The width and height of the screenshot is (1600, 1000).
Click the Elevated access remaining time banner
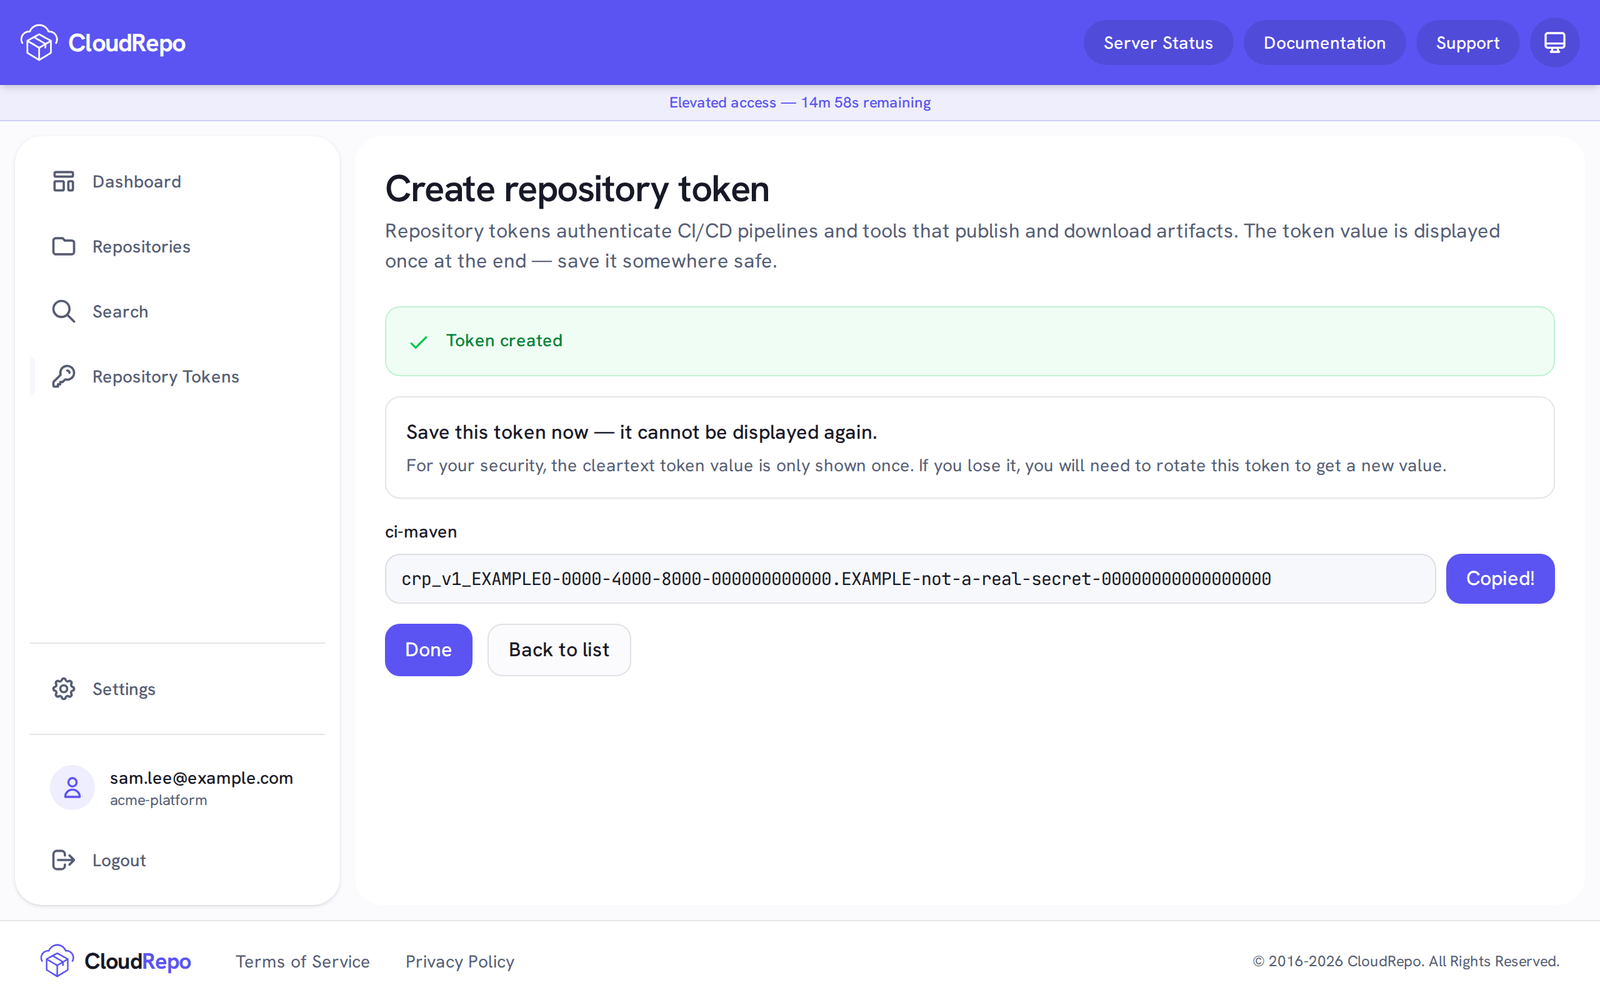point(800,102)
